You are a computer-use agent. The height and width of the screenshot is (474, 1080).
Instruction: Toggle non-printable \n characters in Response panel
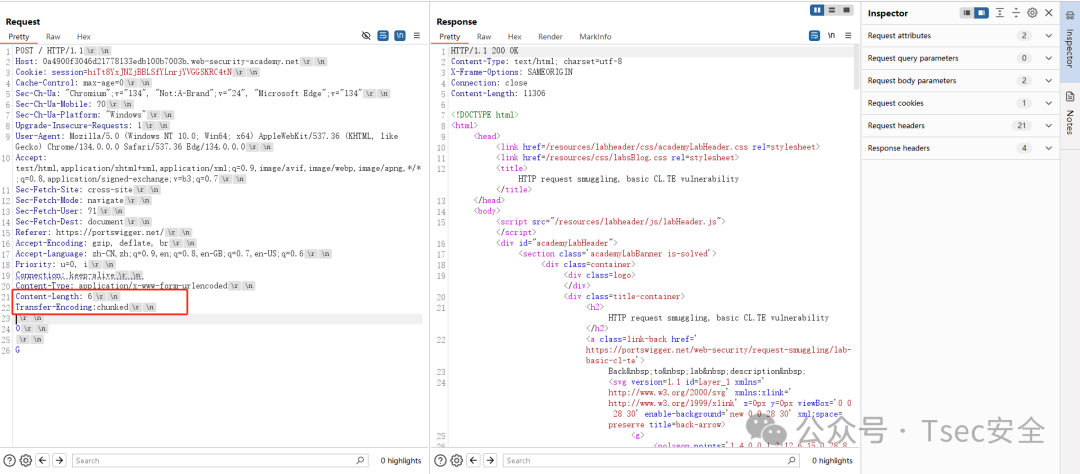[831, 35]
